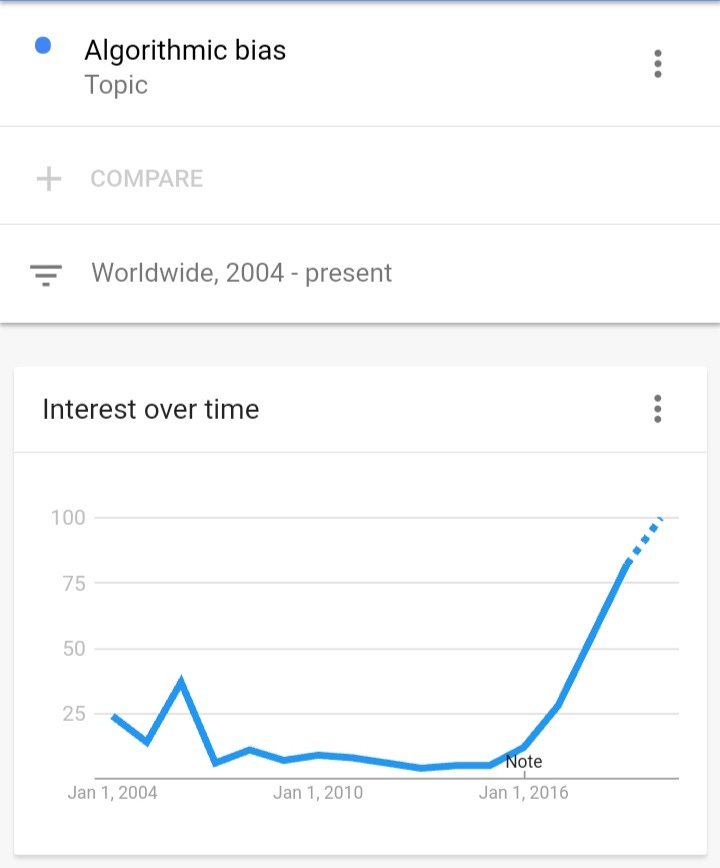Viewport: 720px width, 868px height.
Task: Click the Topic label under the term
Action: click(116, 85)
